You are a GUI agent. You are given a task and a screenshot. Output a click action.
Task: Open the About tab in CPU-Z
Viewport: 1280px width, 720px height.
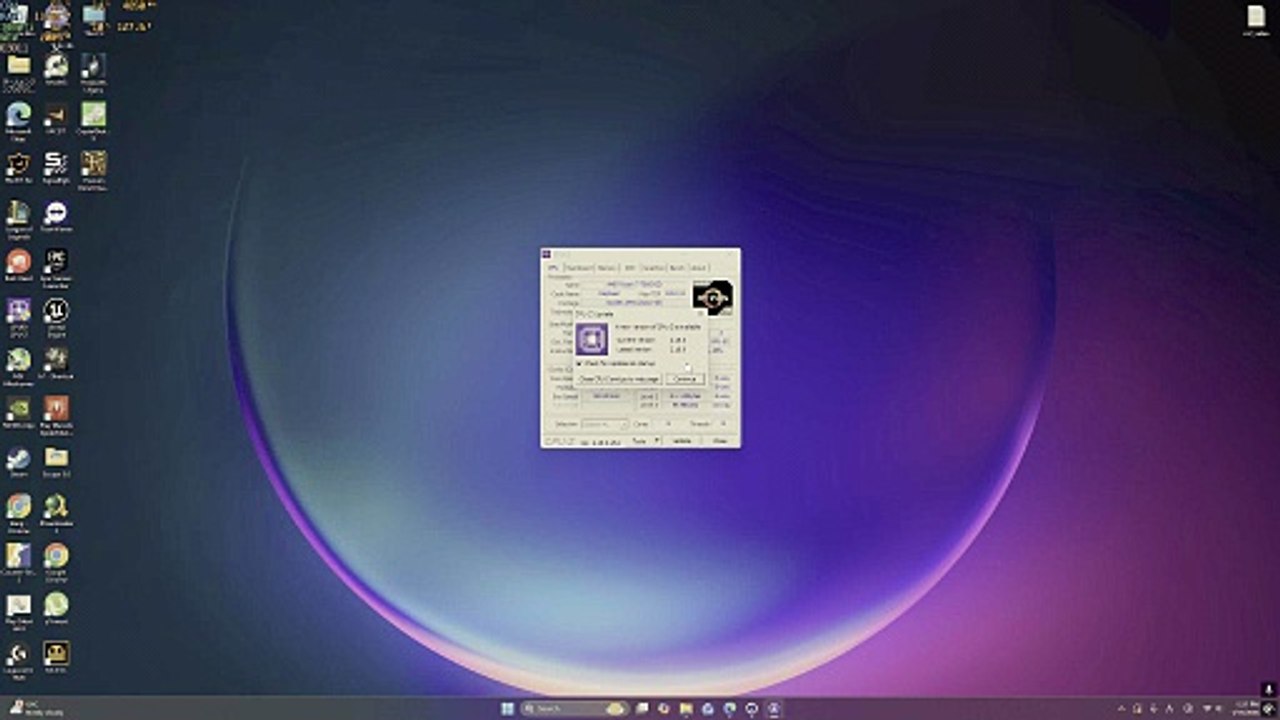[699, 268]
